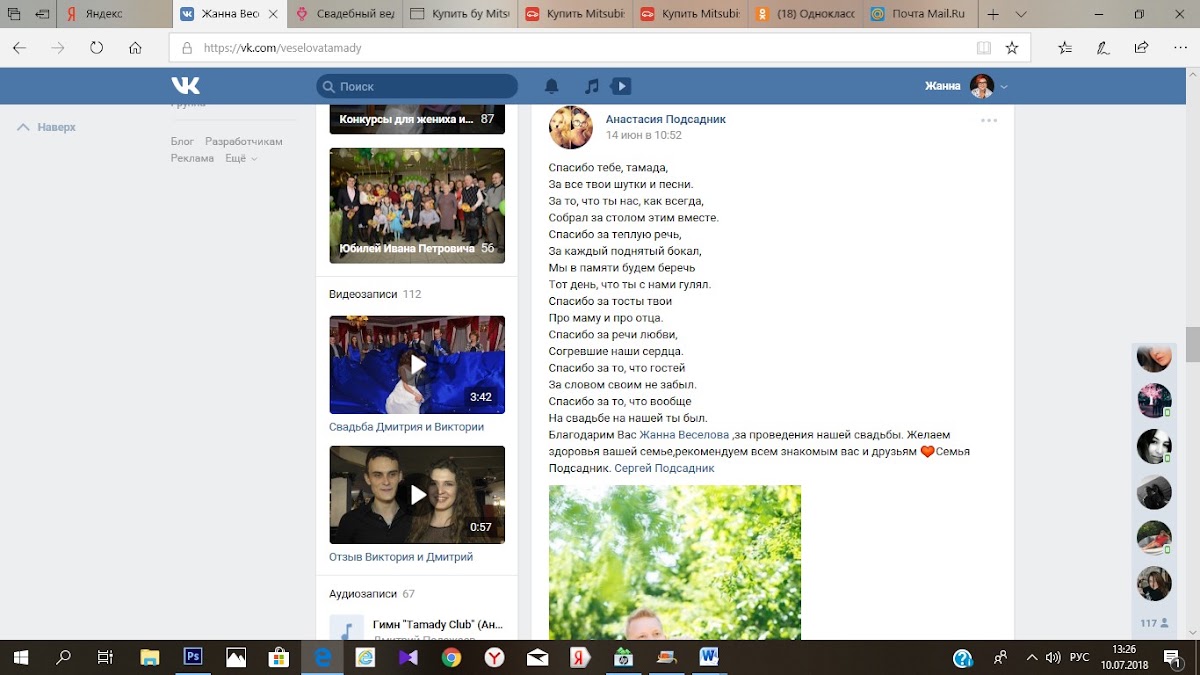Open the Реклама footer link
This screenshot has width=1200, height=675.
[192, 158]
